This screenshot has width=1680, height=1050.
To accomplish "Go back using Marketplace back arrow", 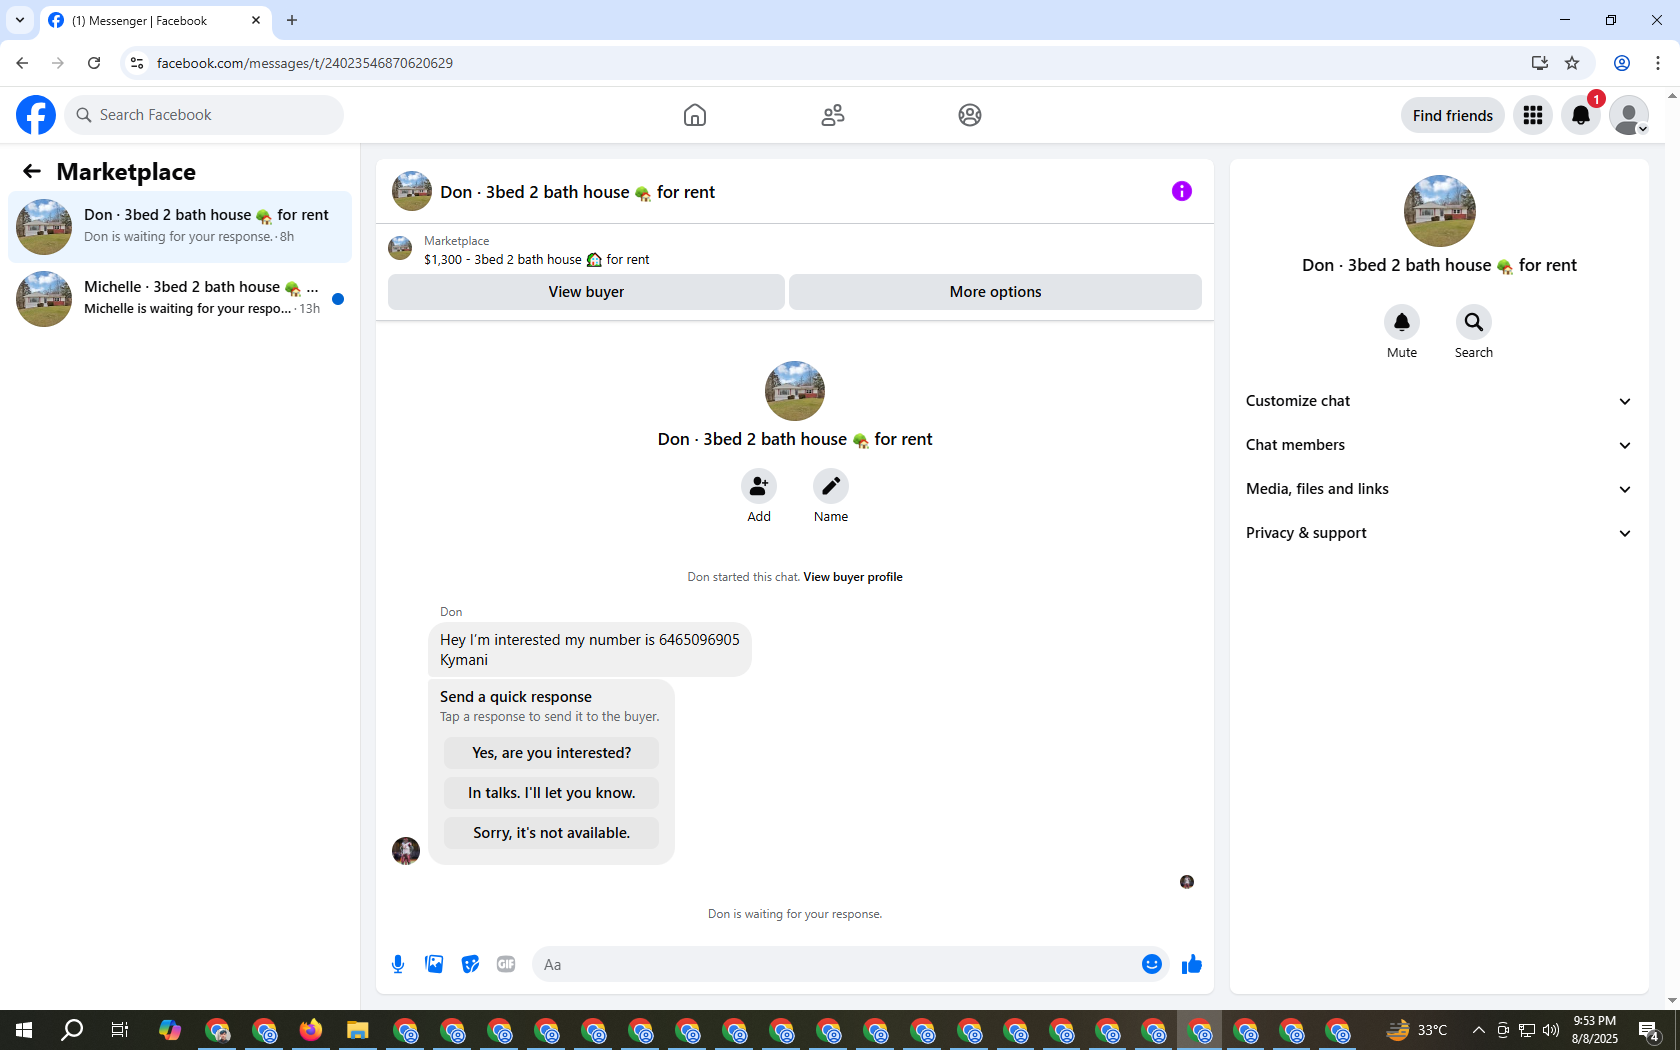I will pos(32,171).
